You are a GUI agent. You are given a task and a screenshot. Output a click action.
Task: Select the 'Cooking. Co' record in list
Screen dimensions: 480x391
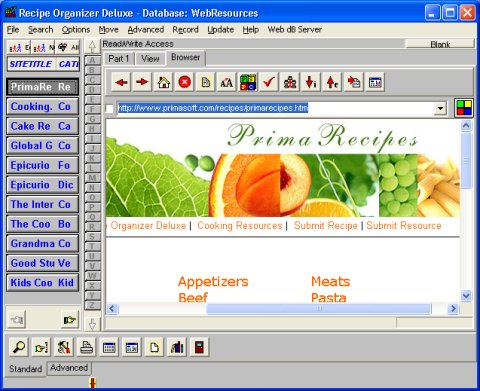[x=42, y=107]
